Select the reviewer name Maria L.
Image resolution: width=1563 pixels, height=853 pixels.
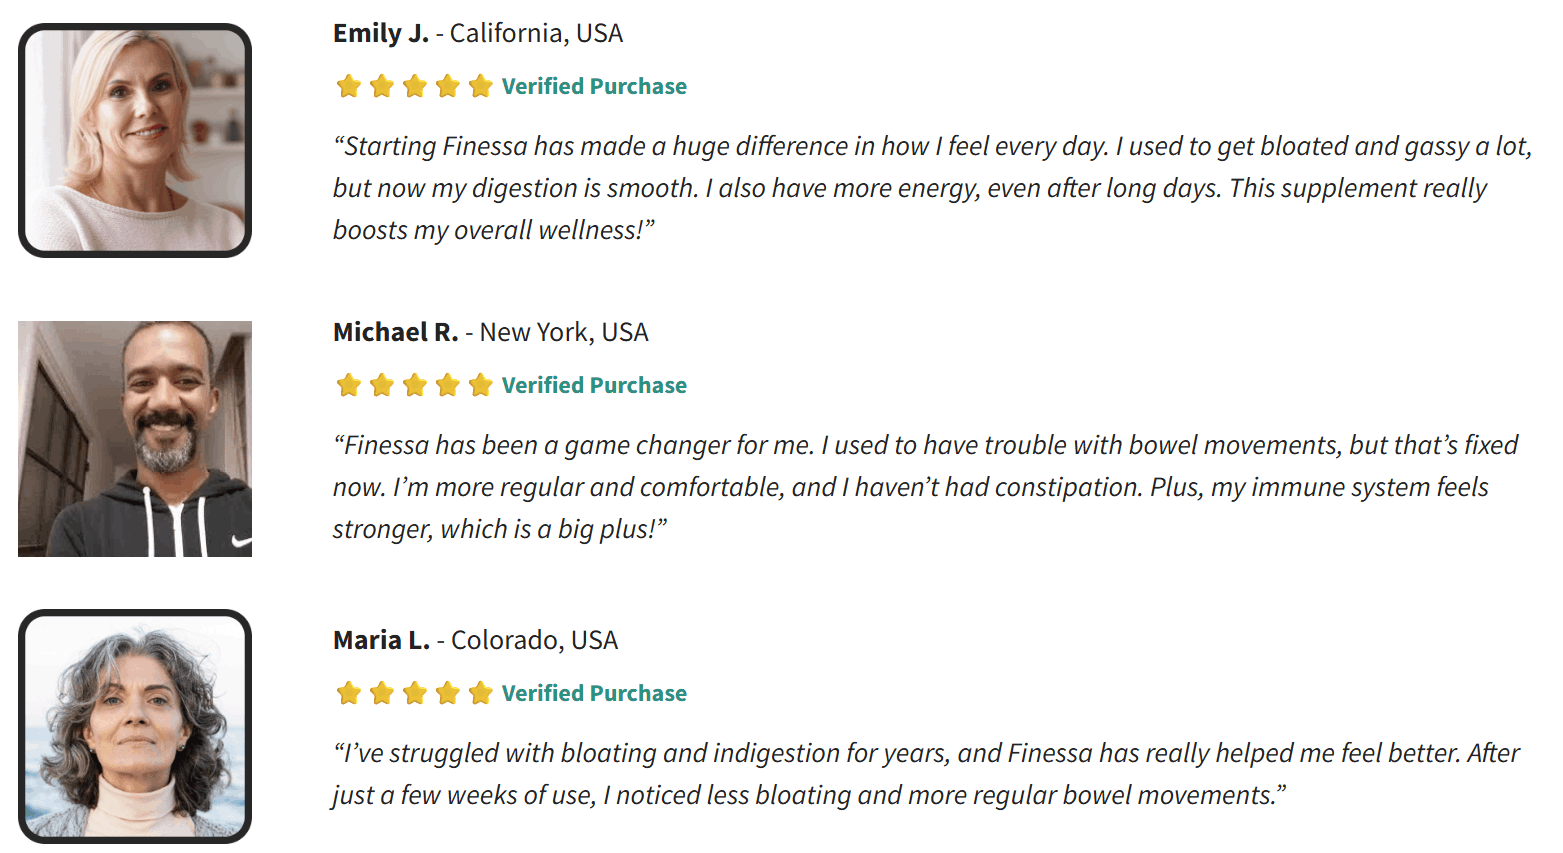[382, 640]
